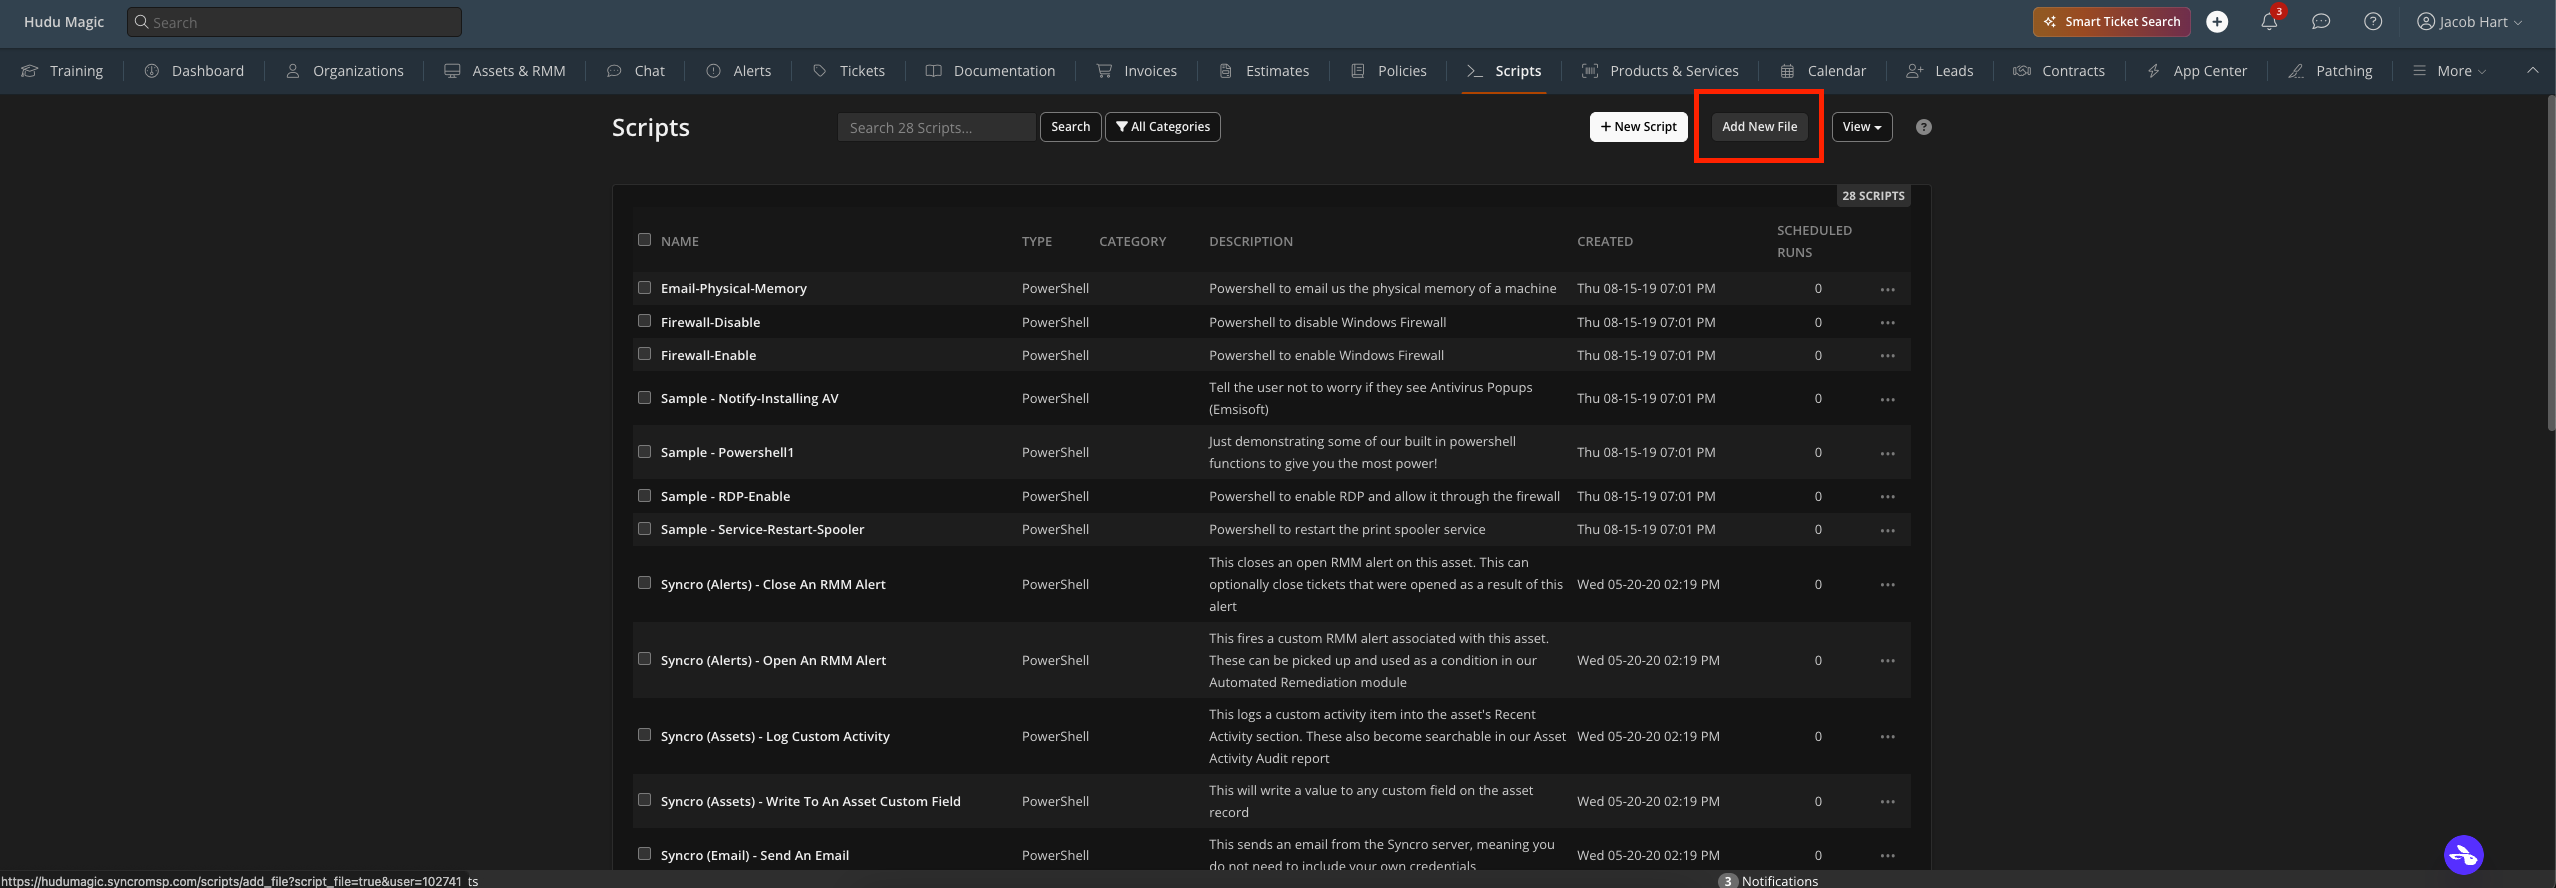
Task: Check the Firewall-Enable script
Action: [644, 354]
